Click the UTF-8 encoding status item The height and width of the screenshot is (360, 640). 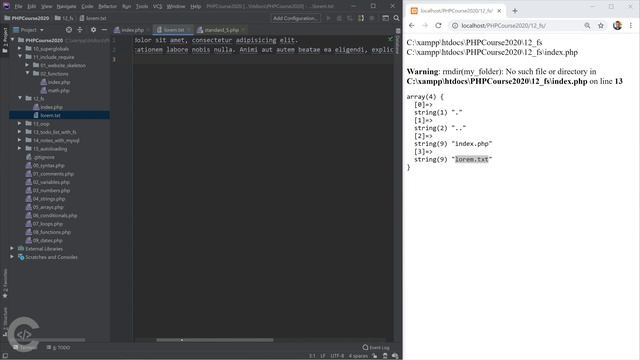(x=337, y=356)
